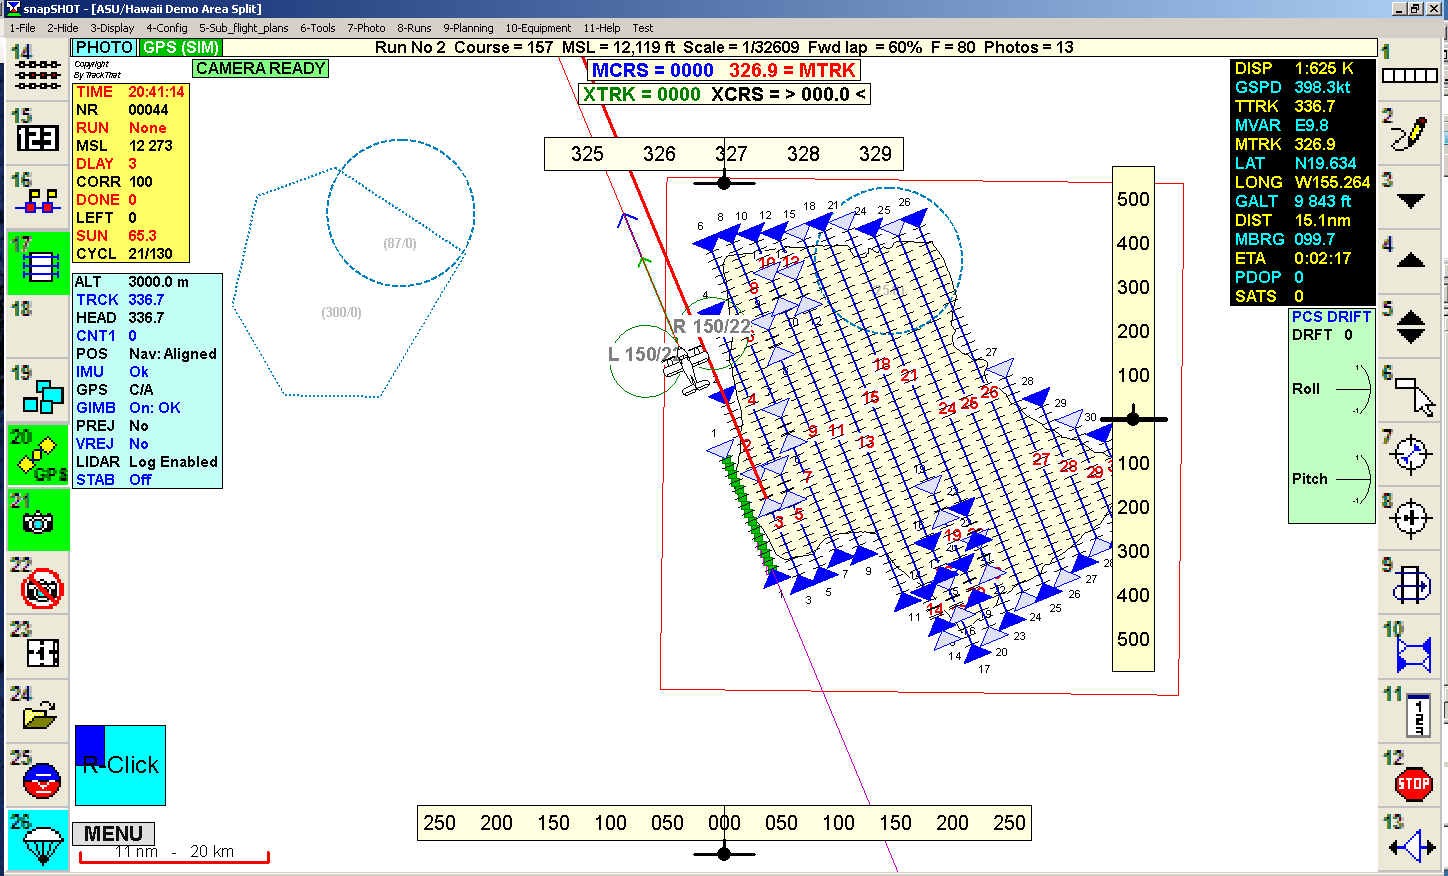Image resolution: width=1448 pixels, height=876 pixels.
Task: Toggle the GPS satellite button 20
Action: point(38,455)
